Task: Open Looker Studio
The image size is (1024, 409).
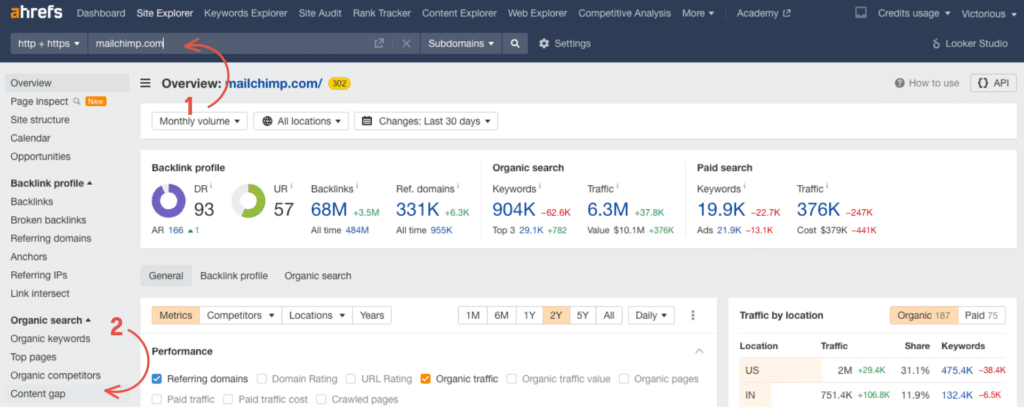Action: click(x=970, y=43)
